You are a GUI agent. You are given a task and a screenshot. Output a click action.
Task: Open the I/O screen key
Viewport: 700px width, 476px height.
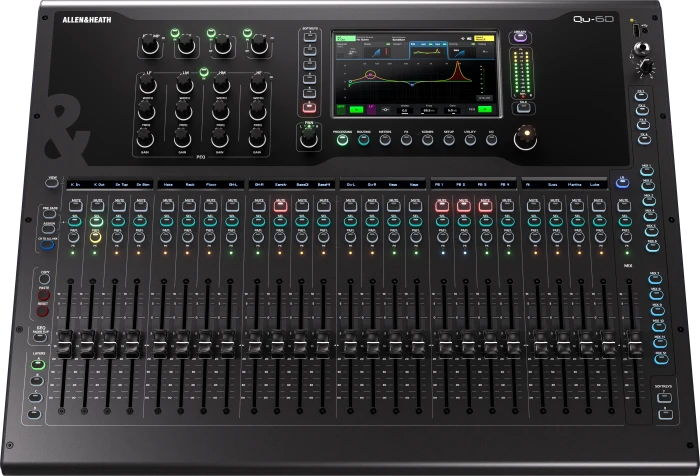point(491,140)
